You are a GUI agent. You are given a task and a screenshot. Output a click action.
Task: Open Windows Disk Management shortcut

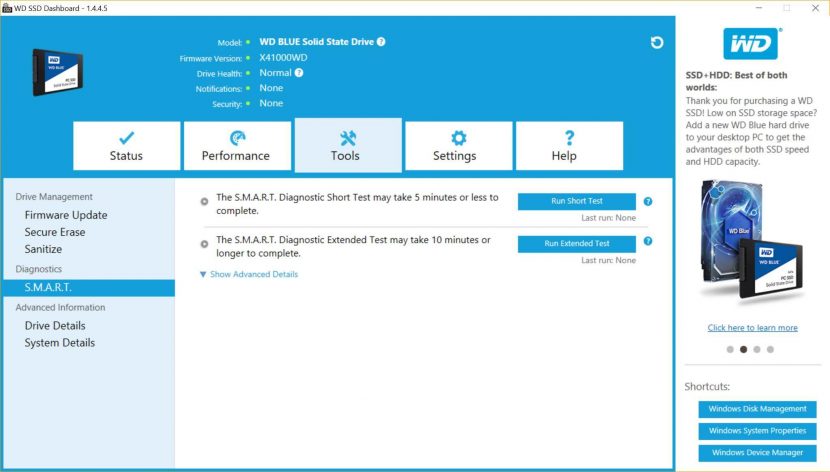point(757,409)
